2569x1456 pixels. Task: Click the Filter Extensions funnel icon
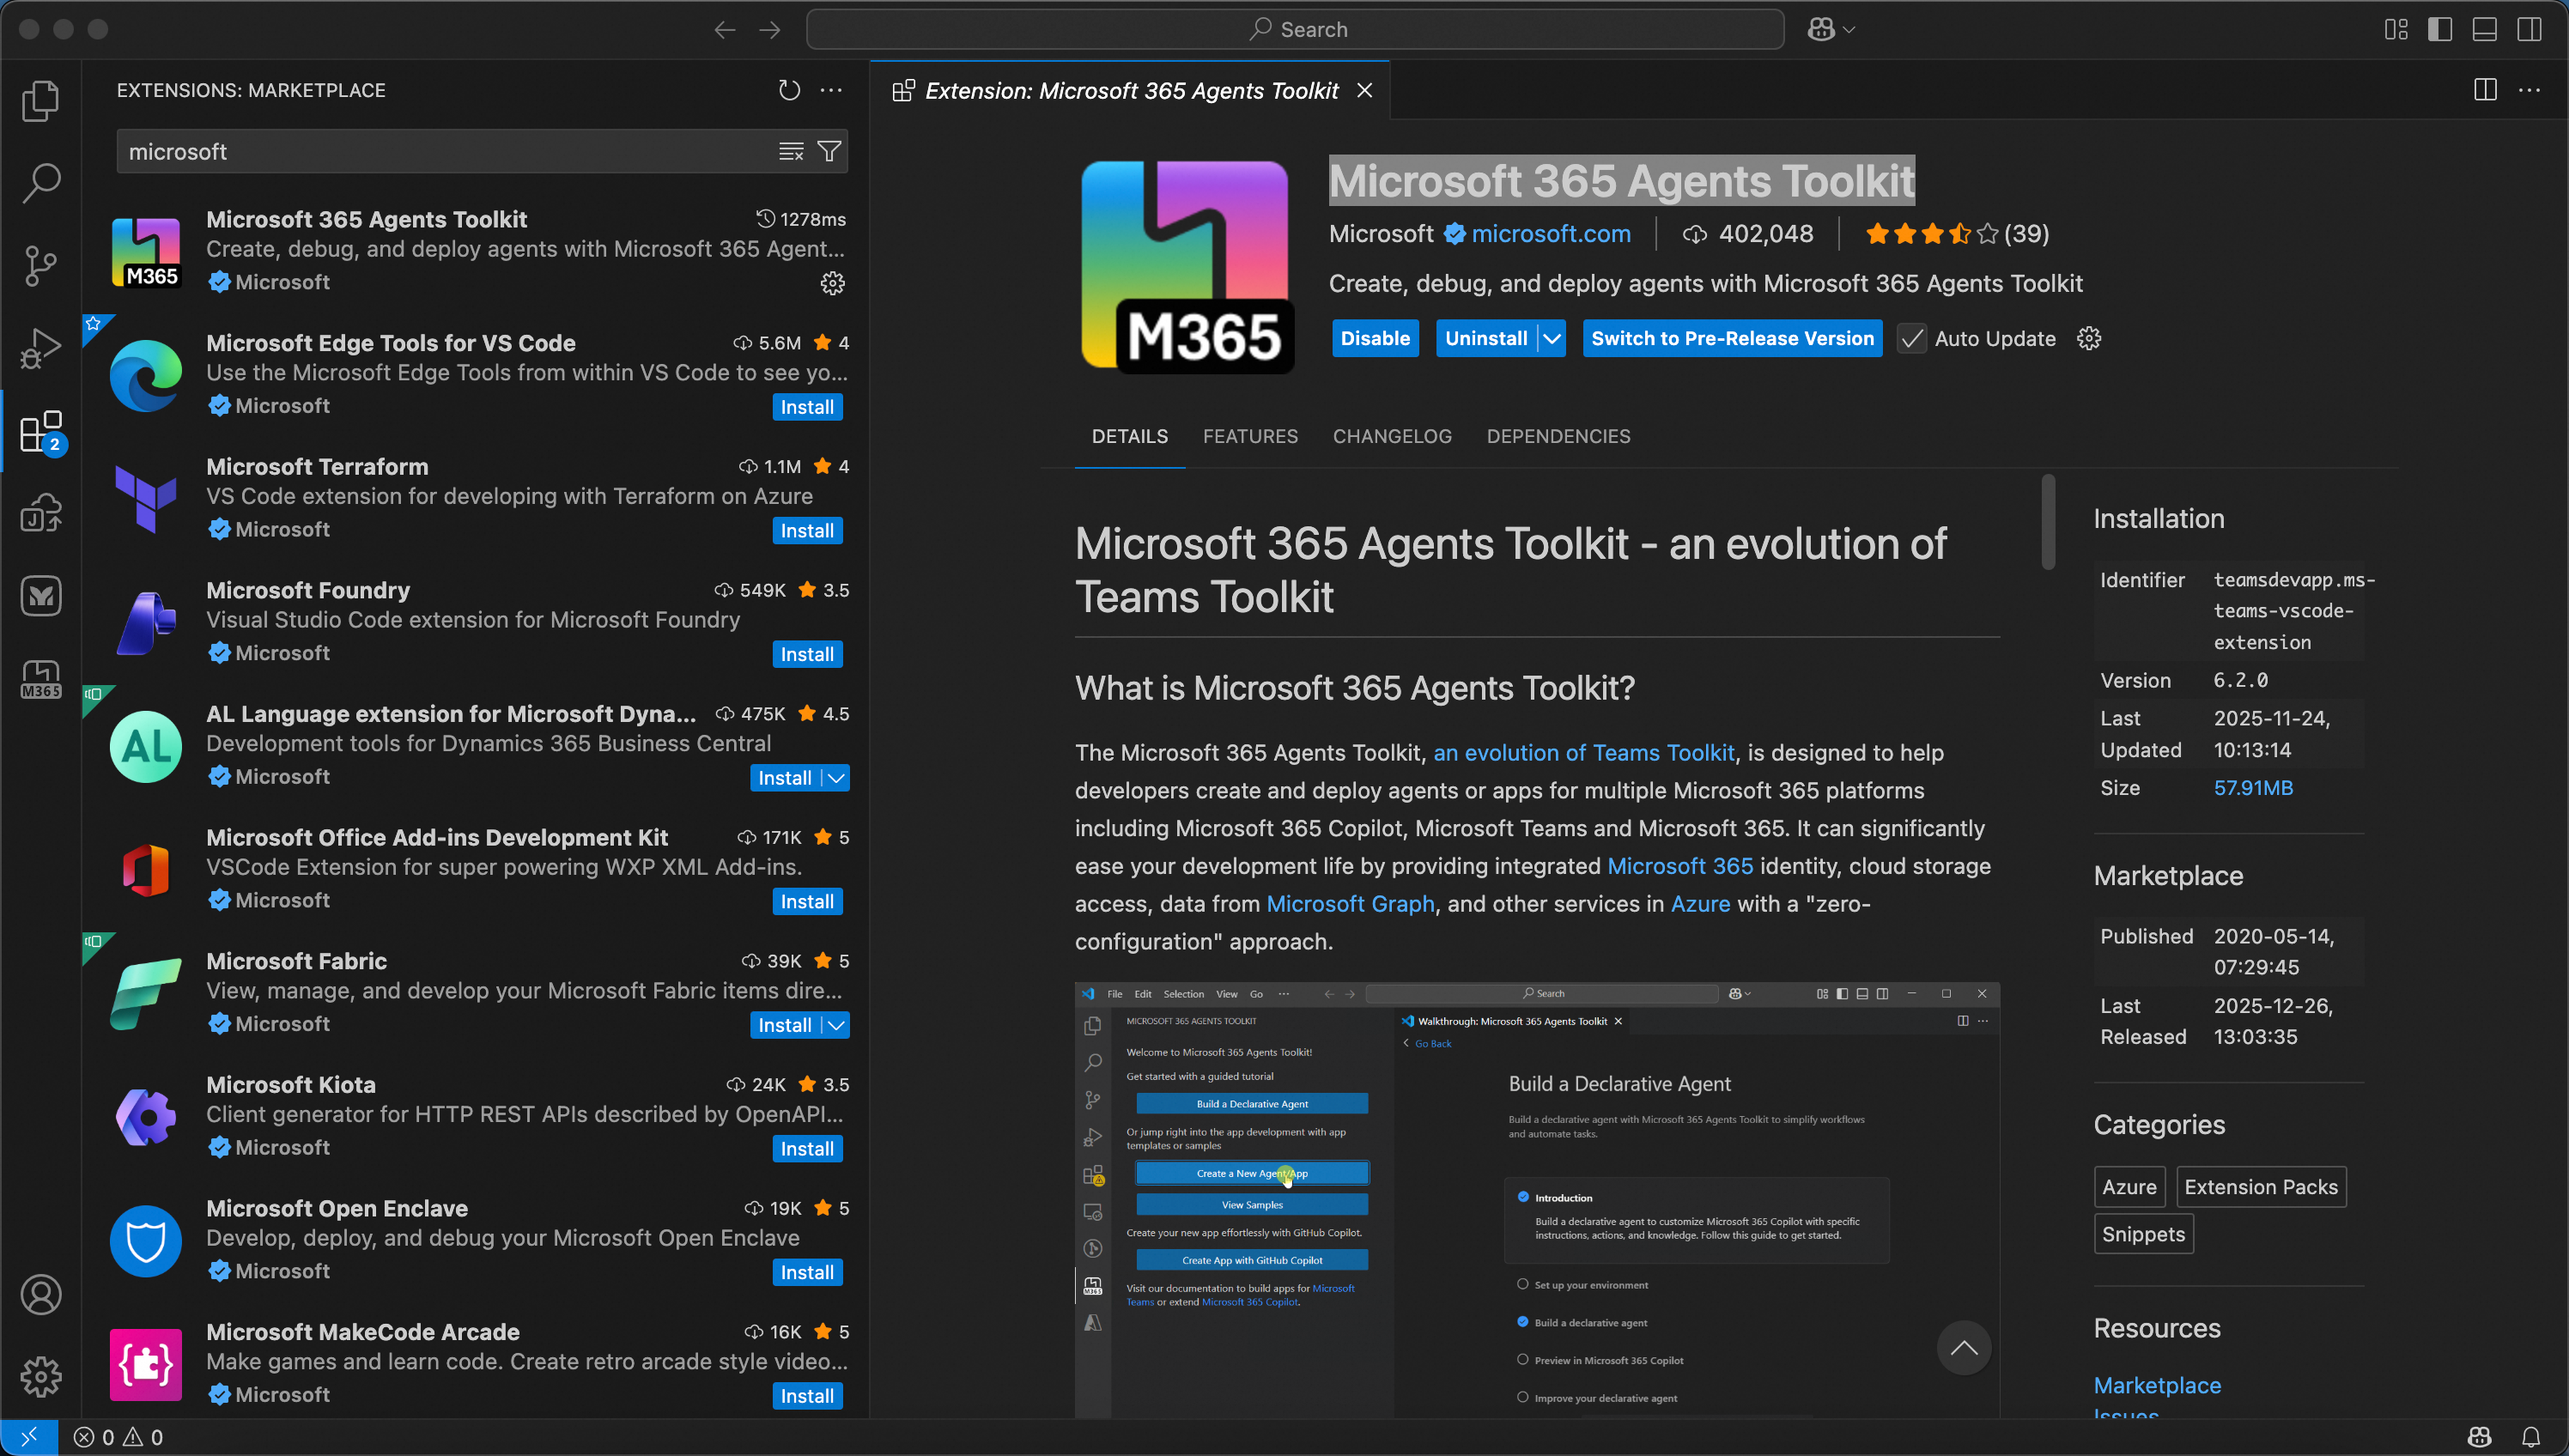pos(829,152)
